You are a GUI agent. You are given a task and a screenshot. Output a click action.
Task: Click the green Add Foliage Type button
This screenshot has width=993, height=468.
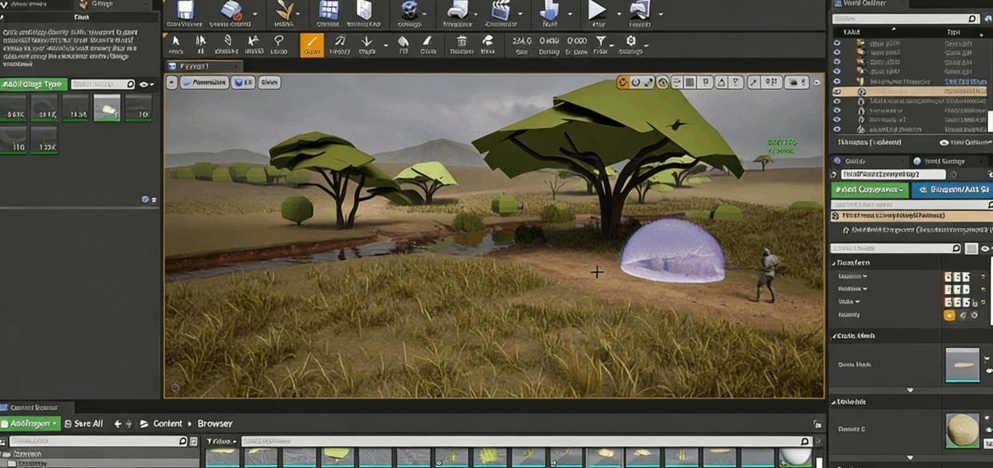tap(33, 85)
